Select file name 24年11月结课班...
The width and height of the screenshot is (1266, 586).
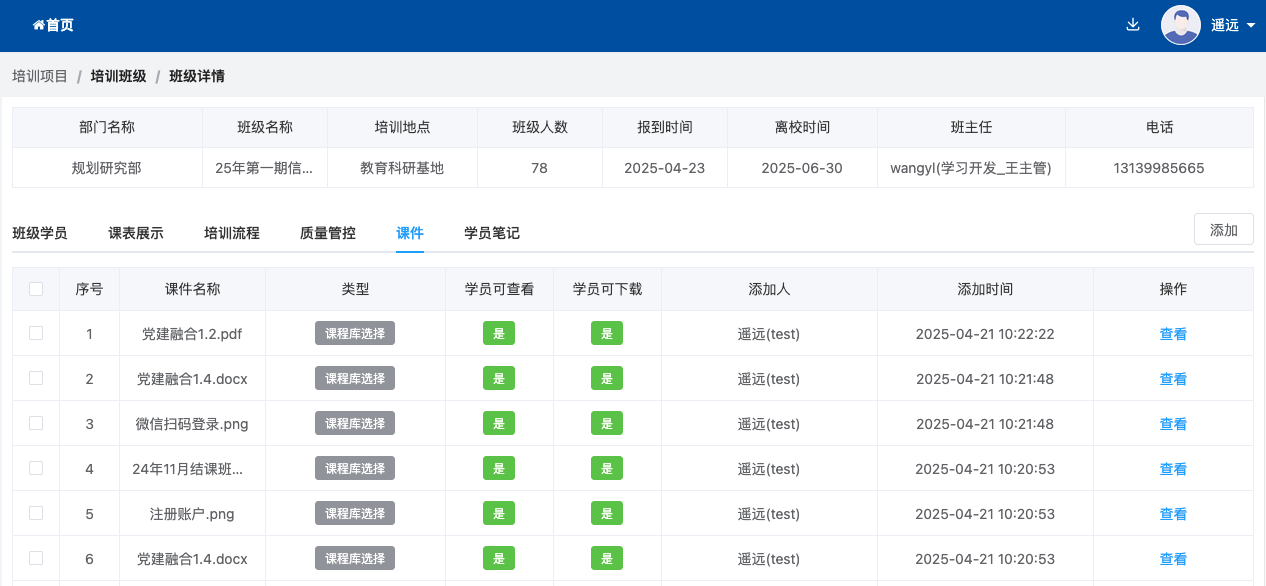188,469
